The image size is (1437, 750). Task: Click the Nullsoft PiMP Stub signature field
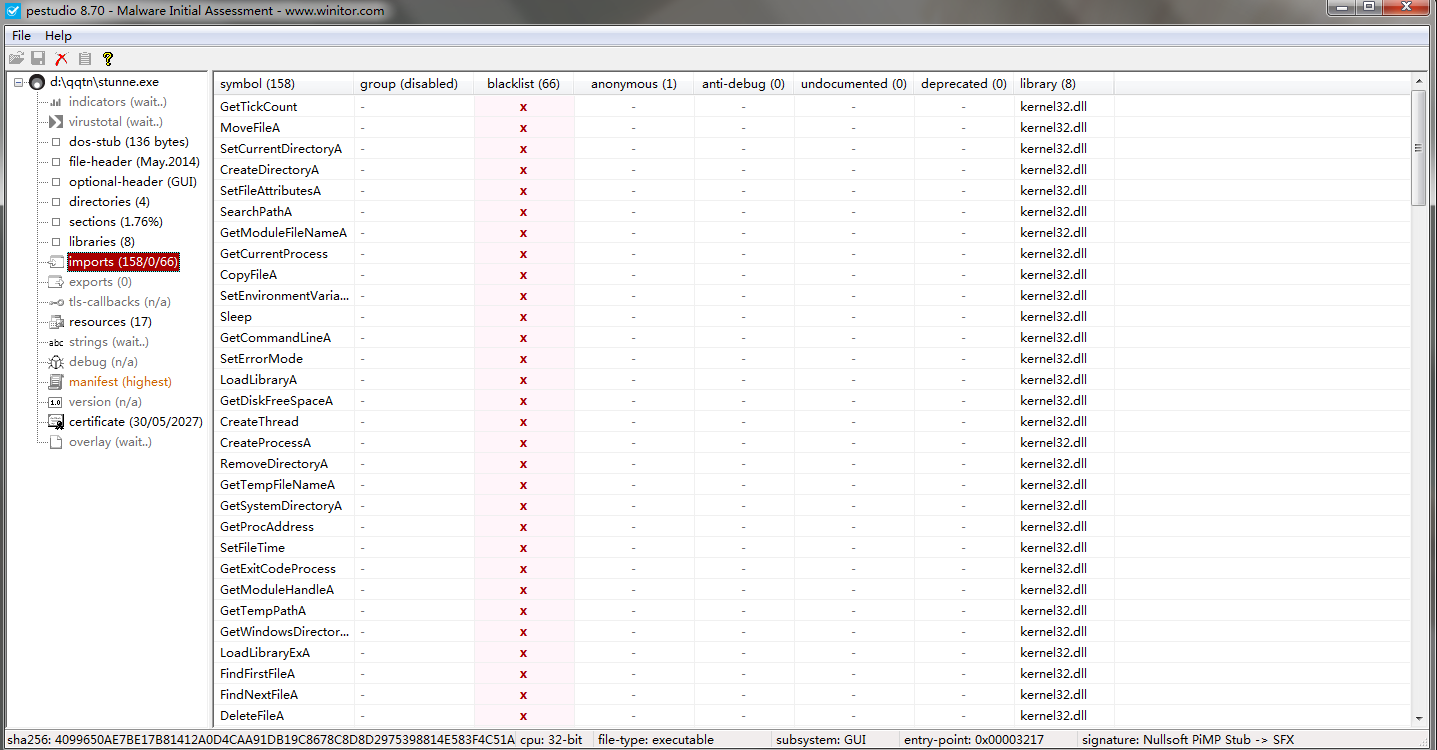click(1187, 740)
